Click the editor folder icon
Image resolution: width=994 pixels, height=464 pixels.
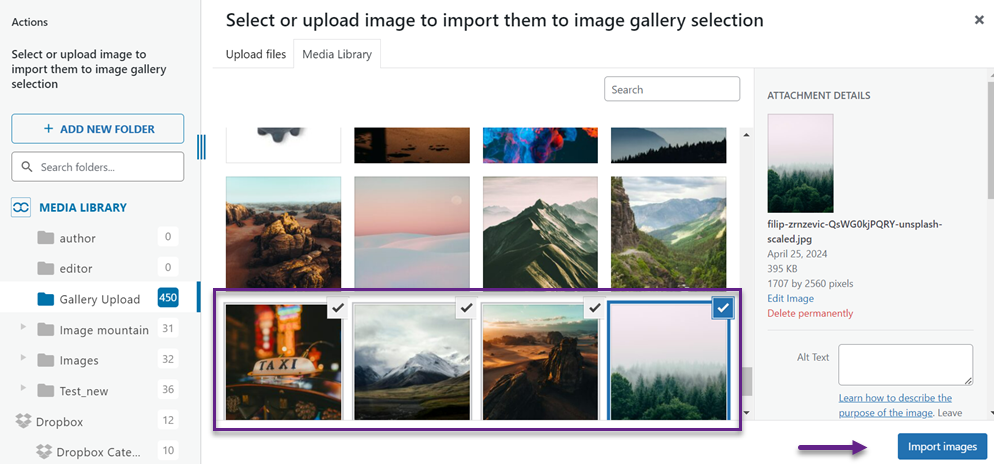point(45,269)
